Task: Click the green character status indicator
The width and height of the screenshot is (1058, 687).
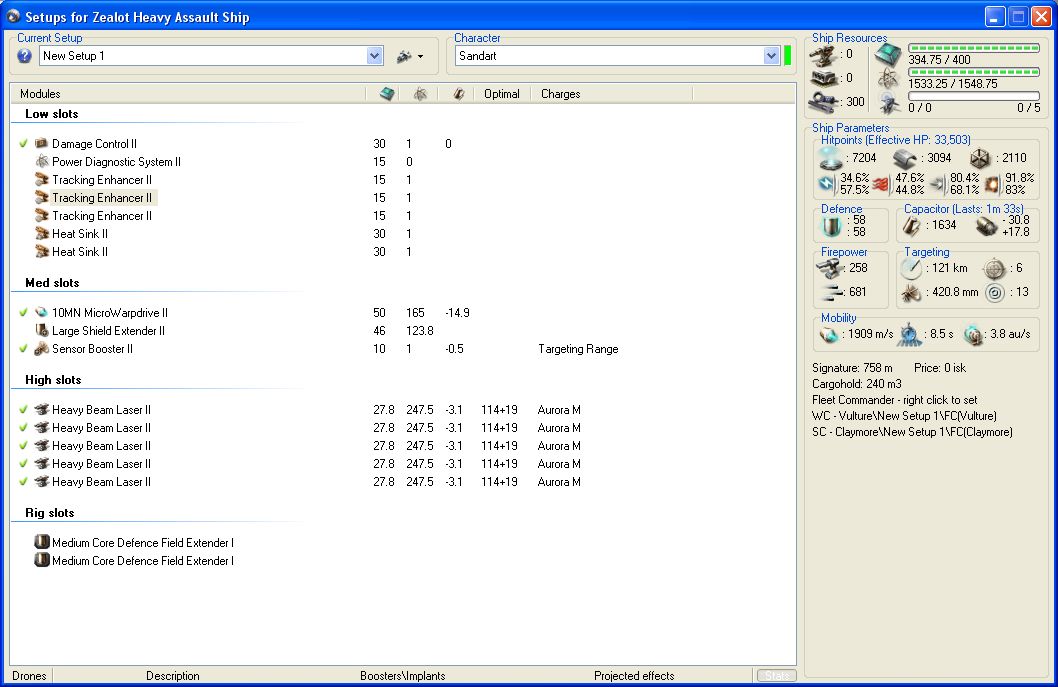Action: (x=787, y=56)
